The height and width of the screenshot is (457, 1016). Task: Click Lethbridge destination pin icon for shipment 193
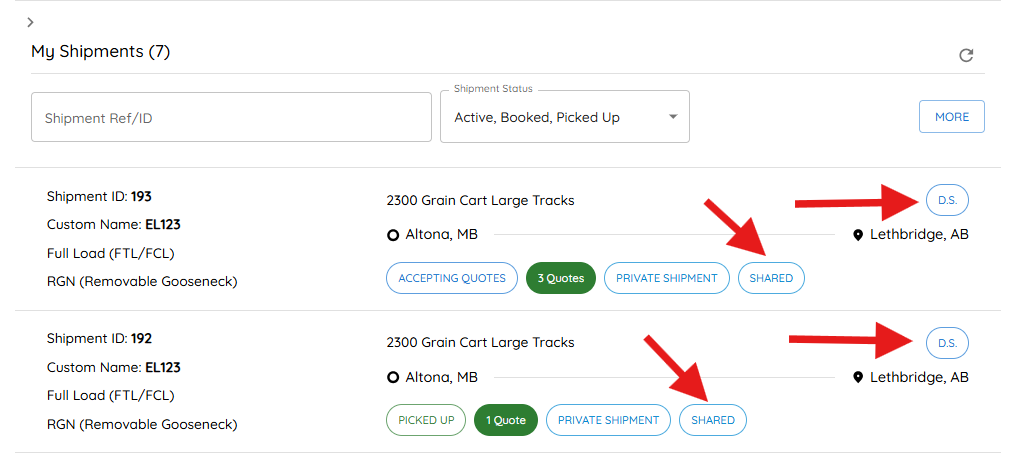click(858, 235)
